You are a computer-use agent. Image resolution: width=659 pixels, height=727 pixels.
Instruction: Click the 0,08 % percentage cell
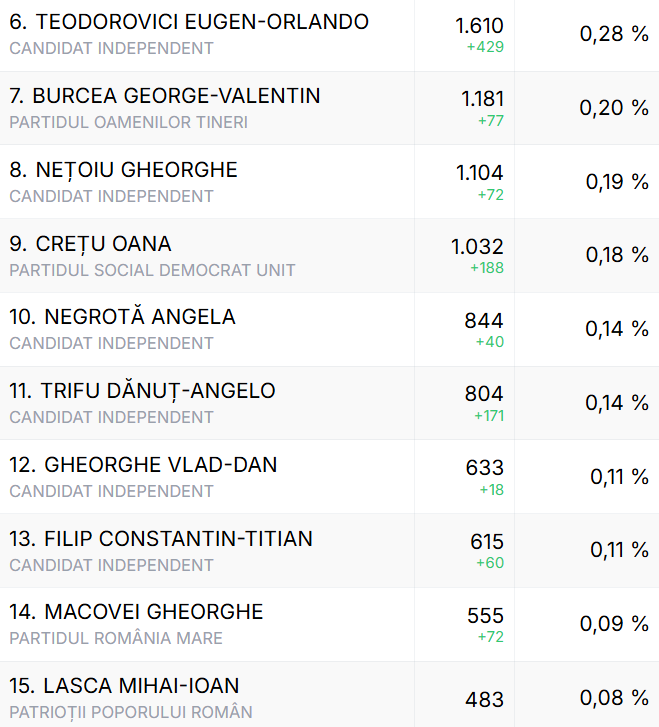pyautogui.click(x=614, y=698)
